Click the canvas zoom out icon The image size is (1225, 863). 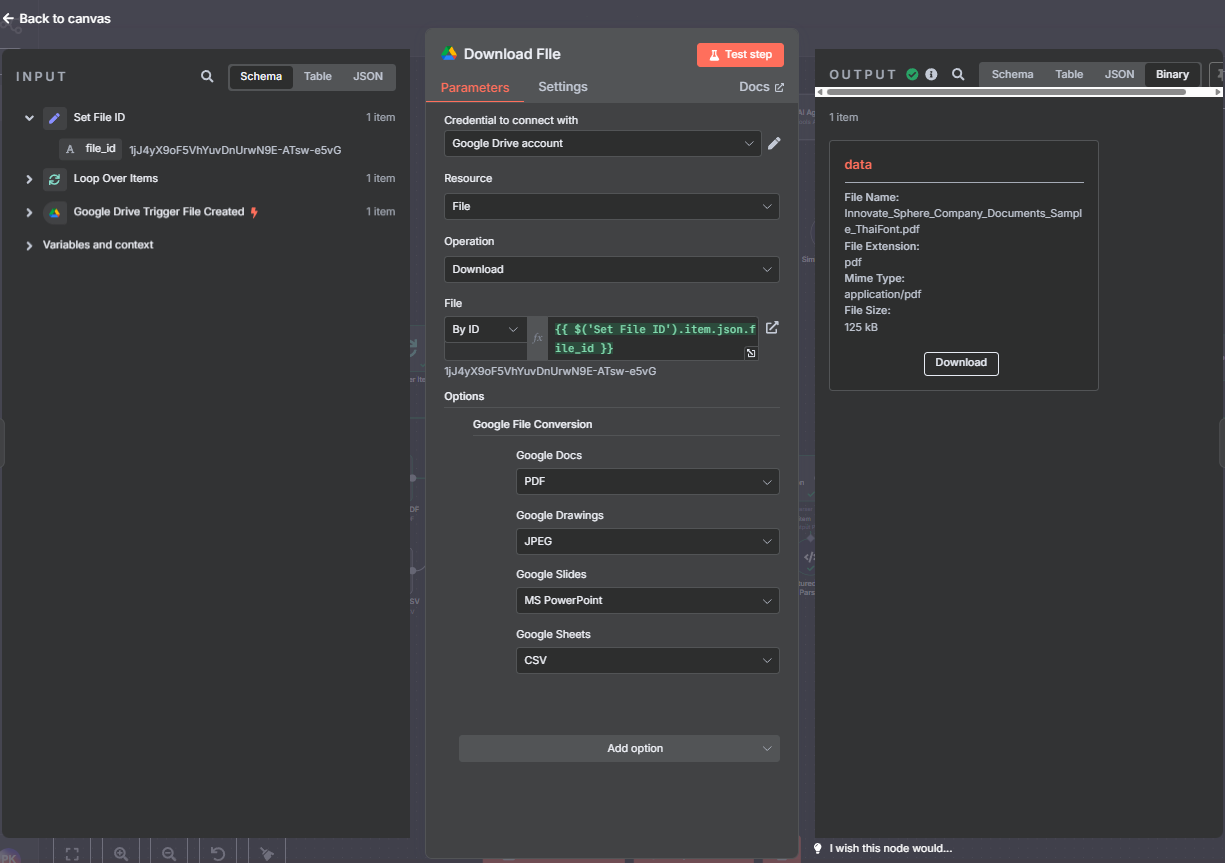click(x=169, y=854)
